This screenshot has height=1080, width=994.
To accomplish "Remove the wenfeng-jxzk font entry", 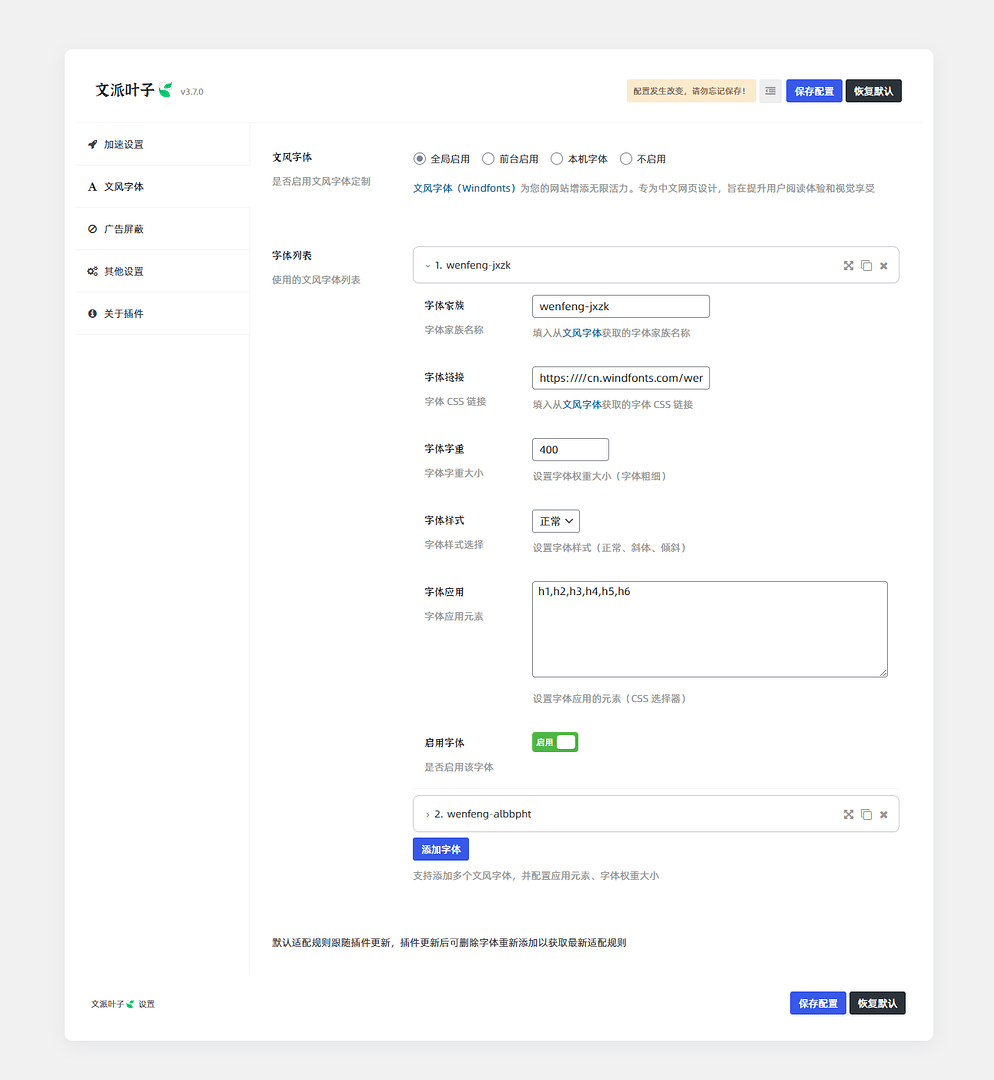I will pos(883,266).
